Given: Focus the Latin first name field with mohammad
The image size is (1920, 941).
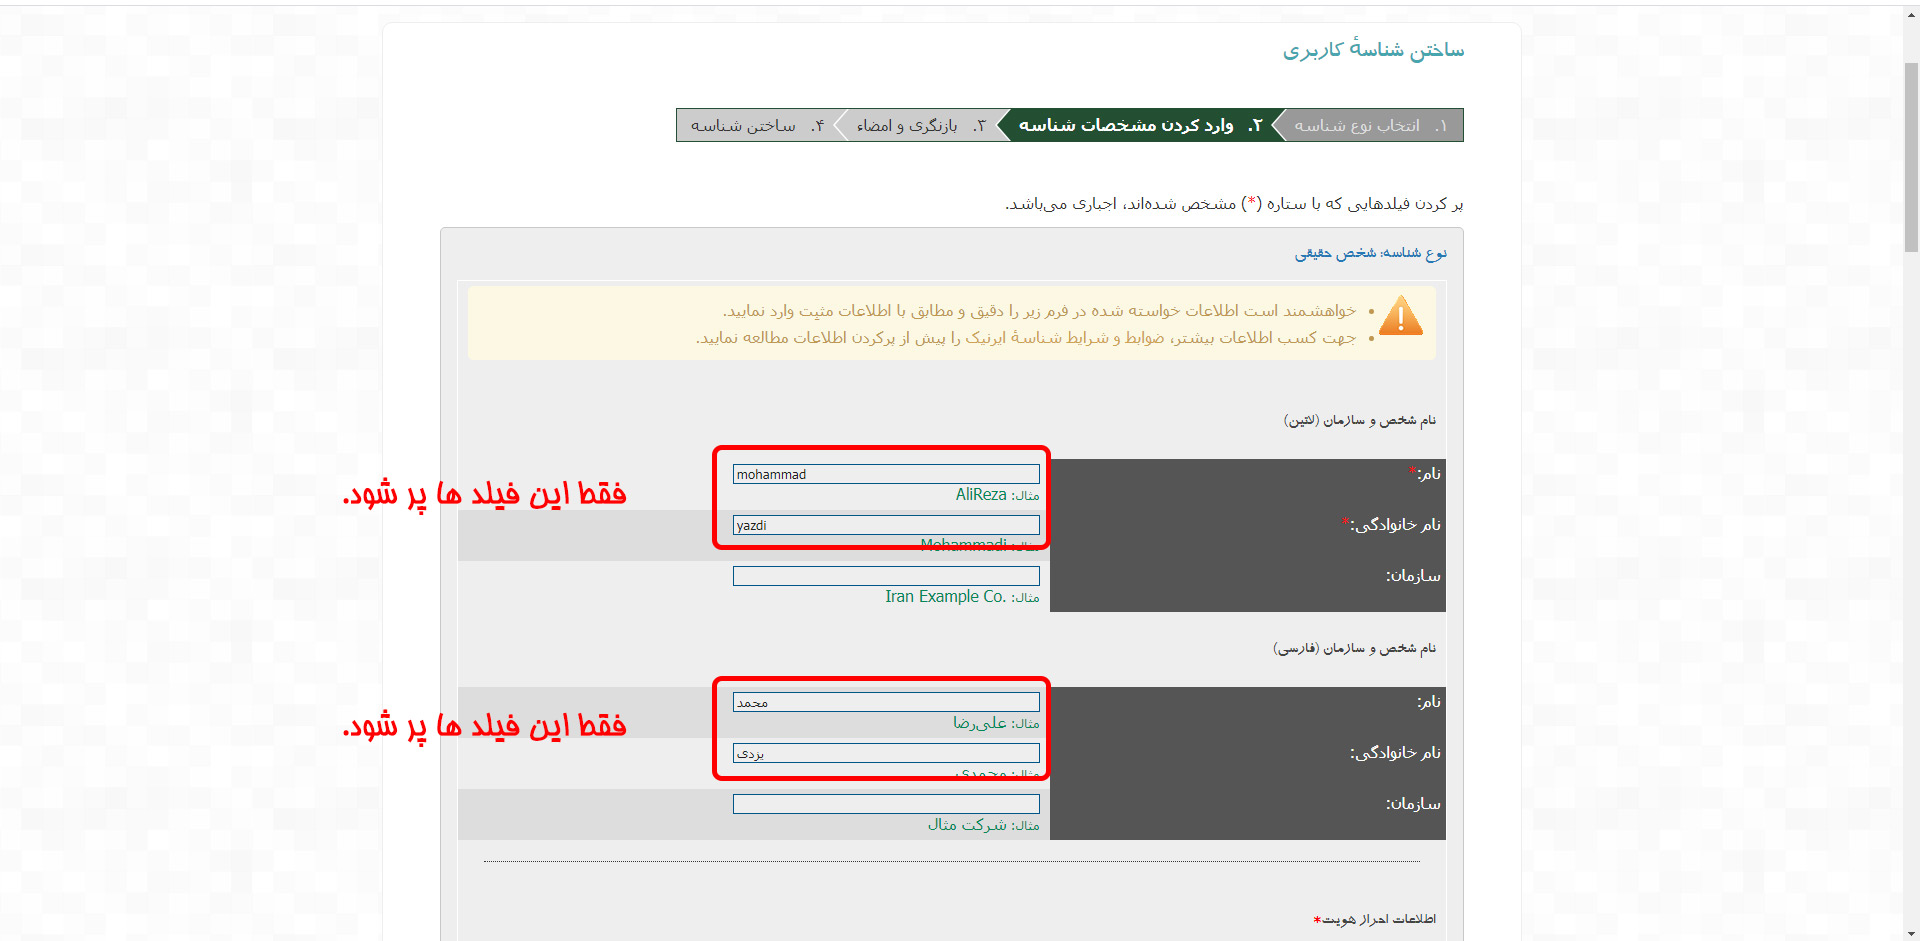Looking at the screenshot, I should click(x=885, y=474).
